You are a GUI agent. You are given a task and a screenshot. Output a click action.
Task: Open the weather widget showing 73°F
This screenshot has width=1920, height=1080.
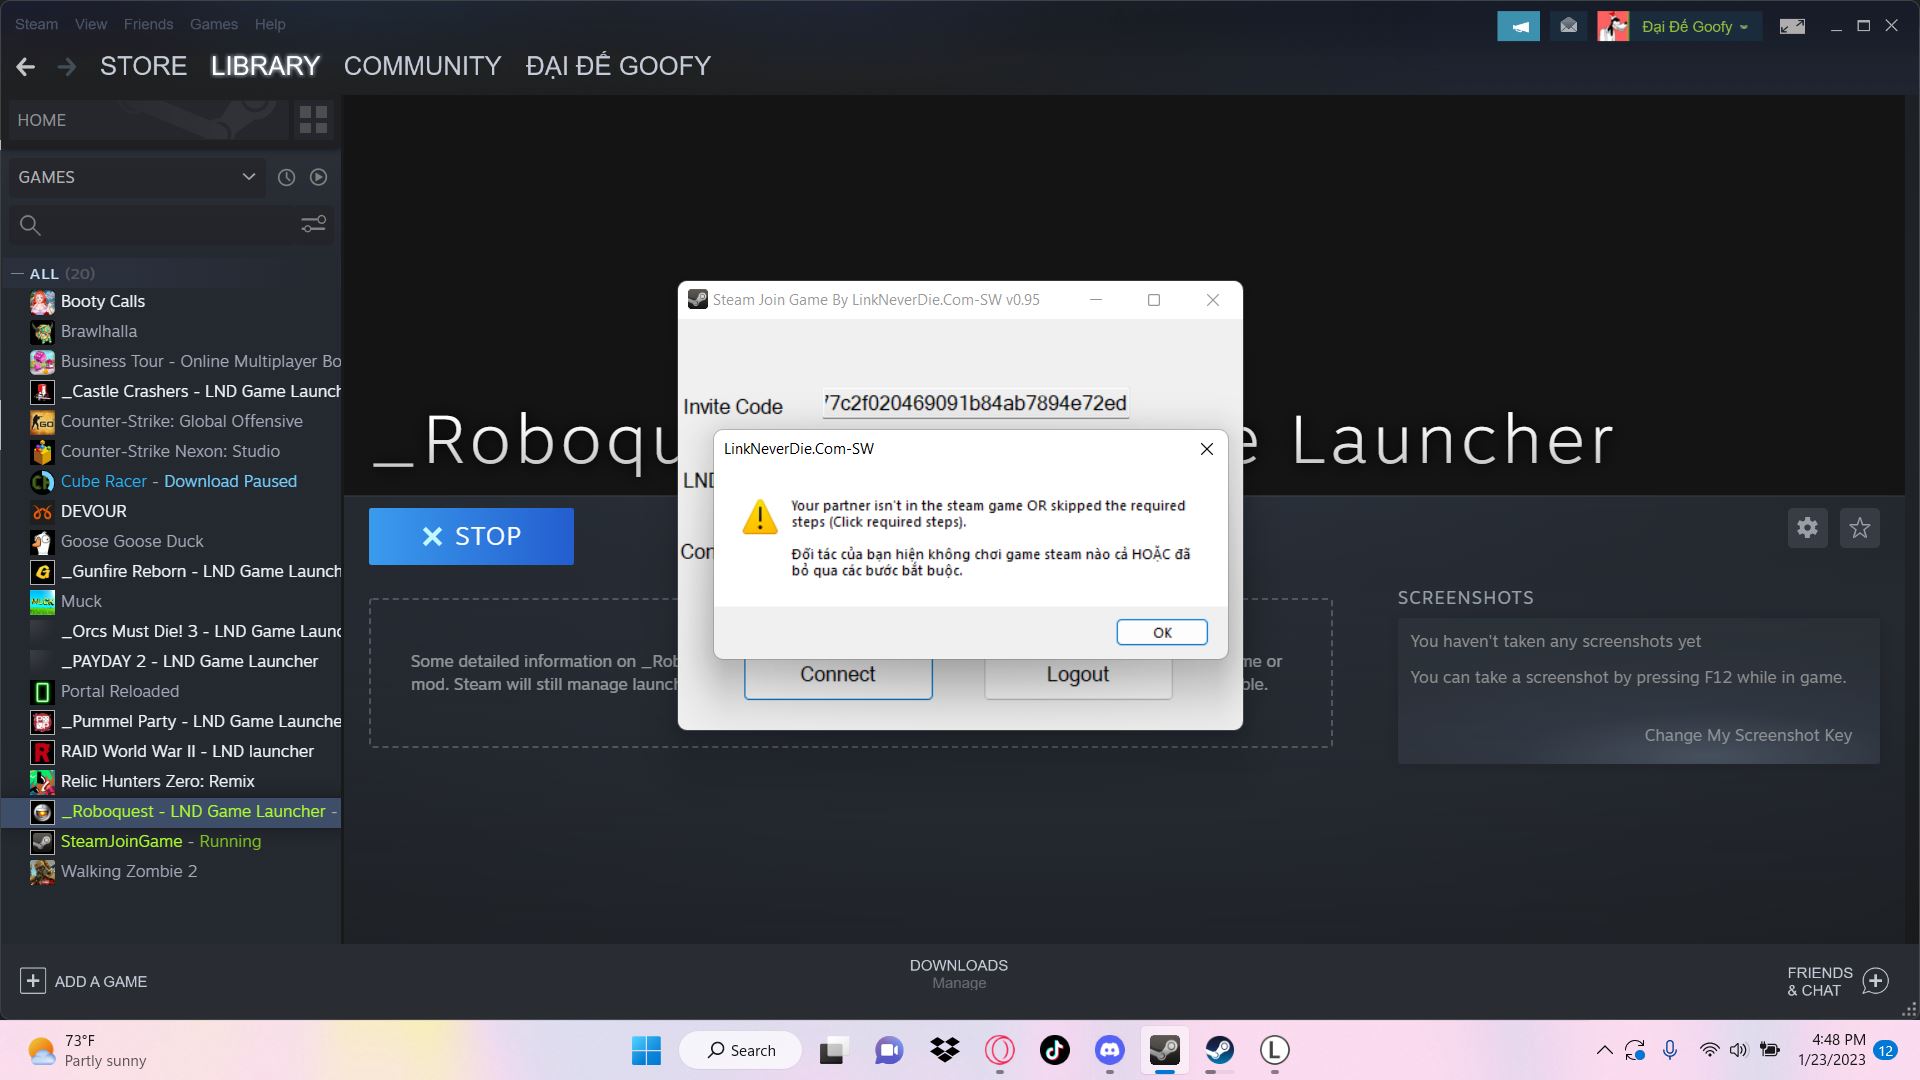point(87,1050)
